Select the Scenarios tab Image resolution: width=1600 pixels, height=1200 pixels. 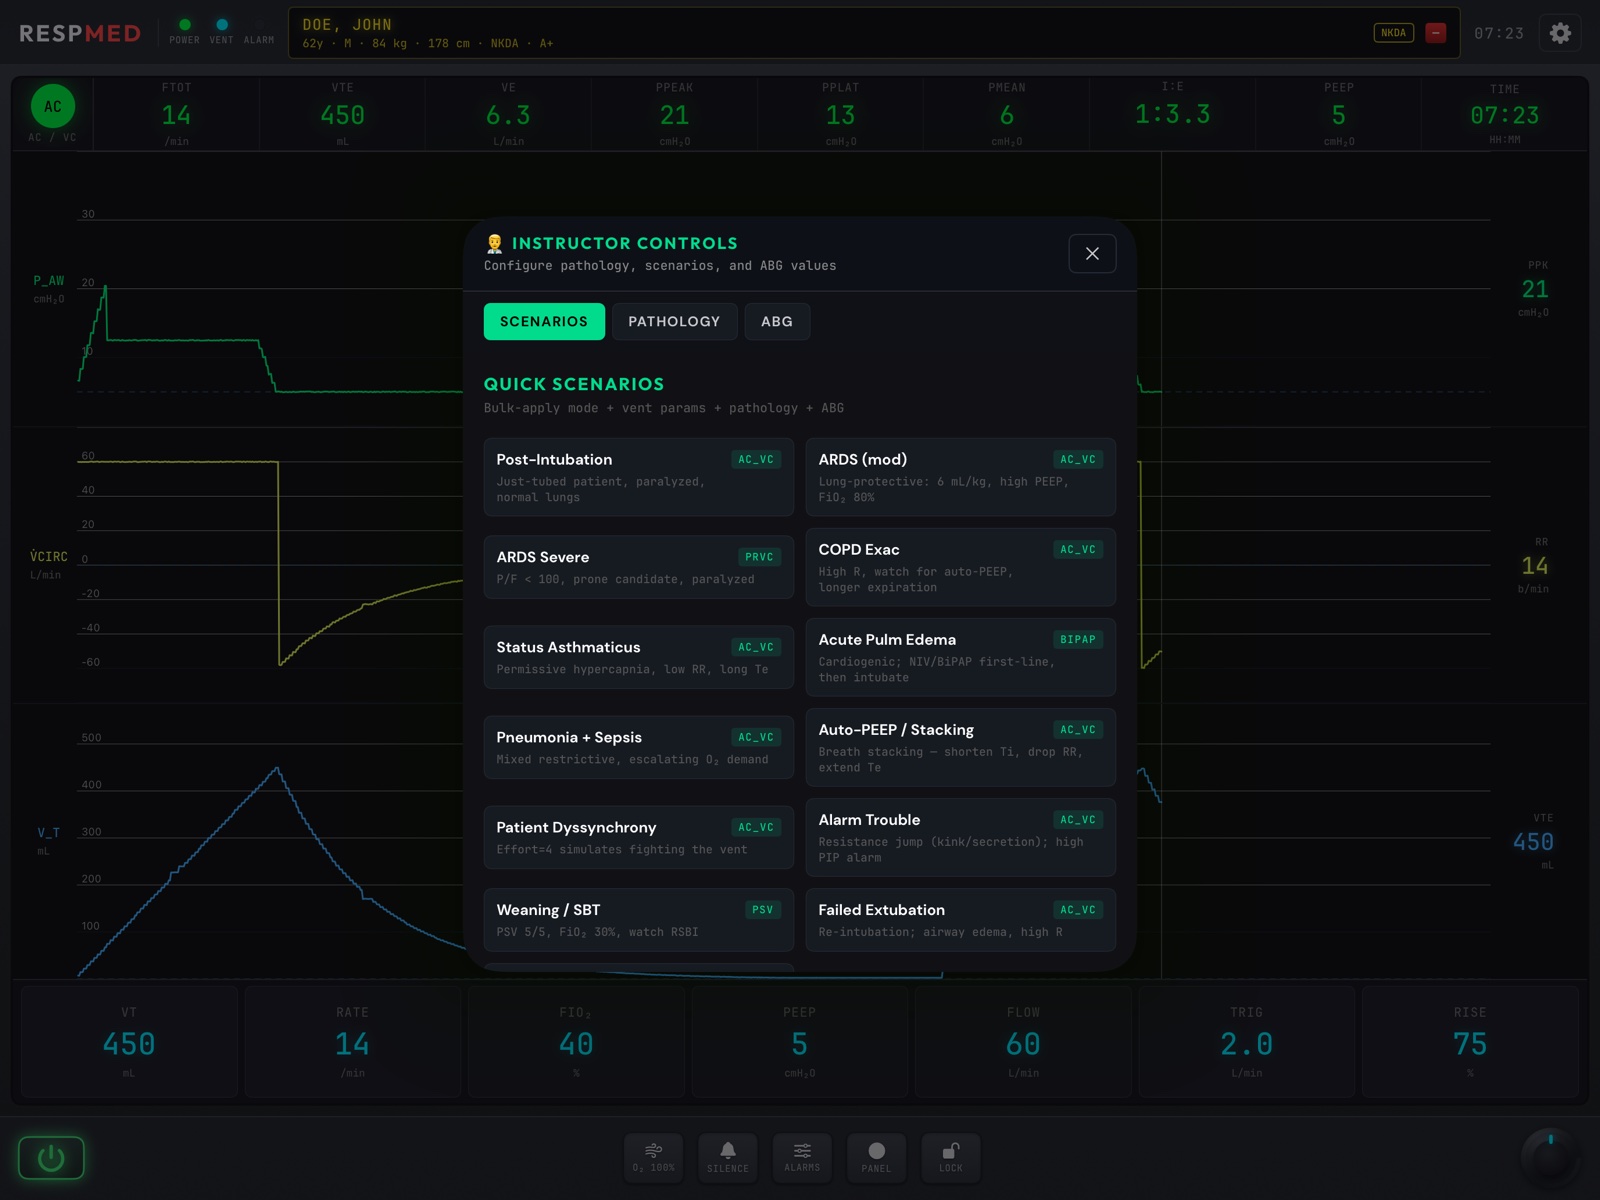(x=544, y=321)
